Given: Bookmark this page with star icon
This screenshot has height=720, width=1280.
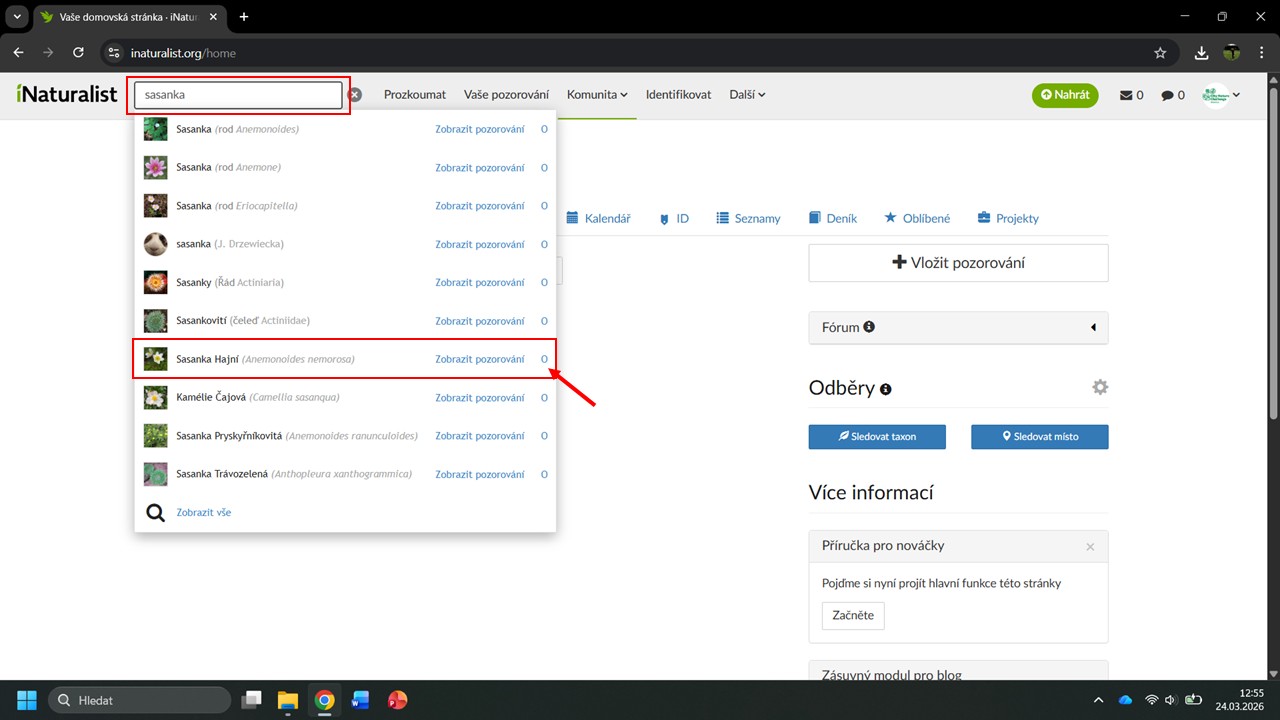Looking at the screenshot, I should [x=1160, y=53].
